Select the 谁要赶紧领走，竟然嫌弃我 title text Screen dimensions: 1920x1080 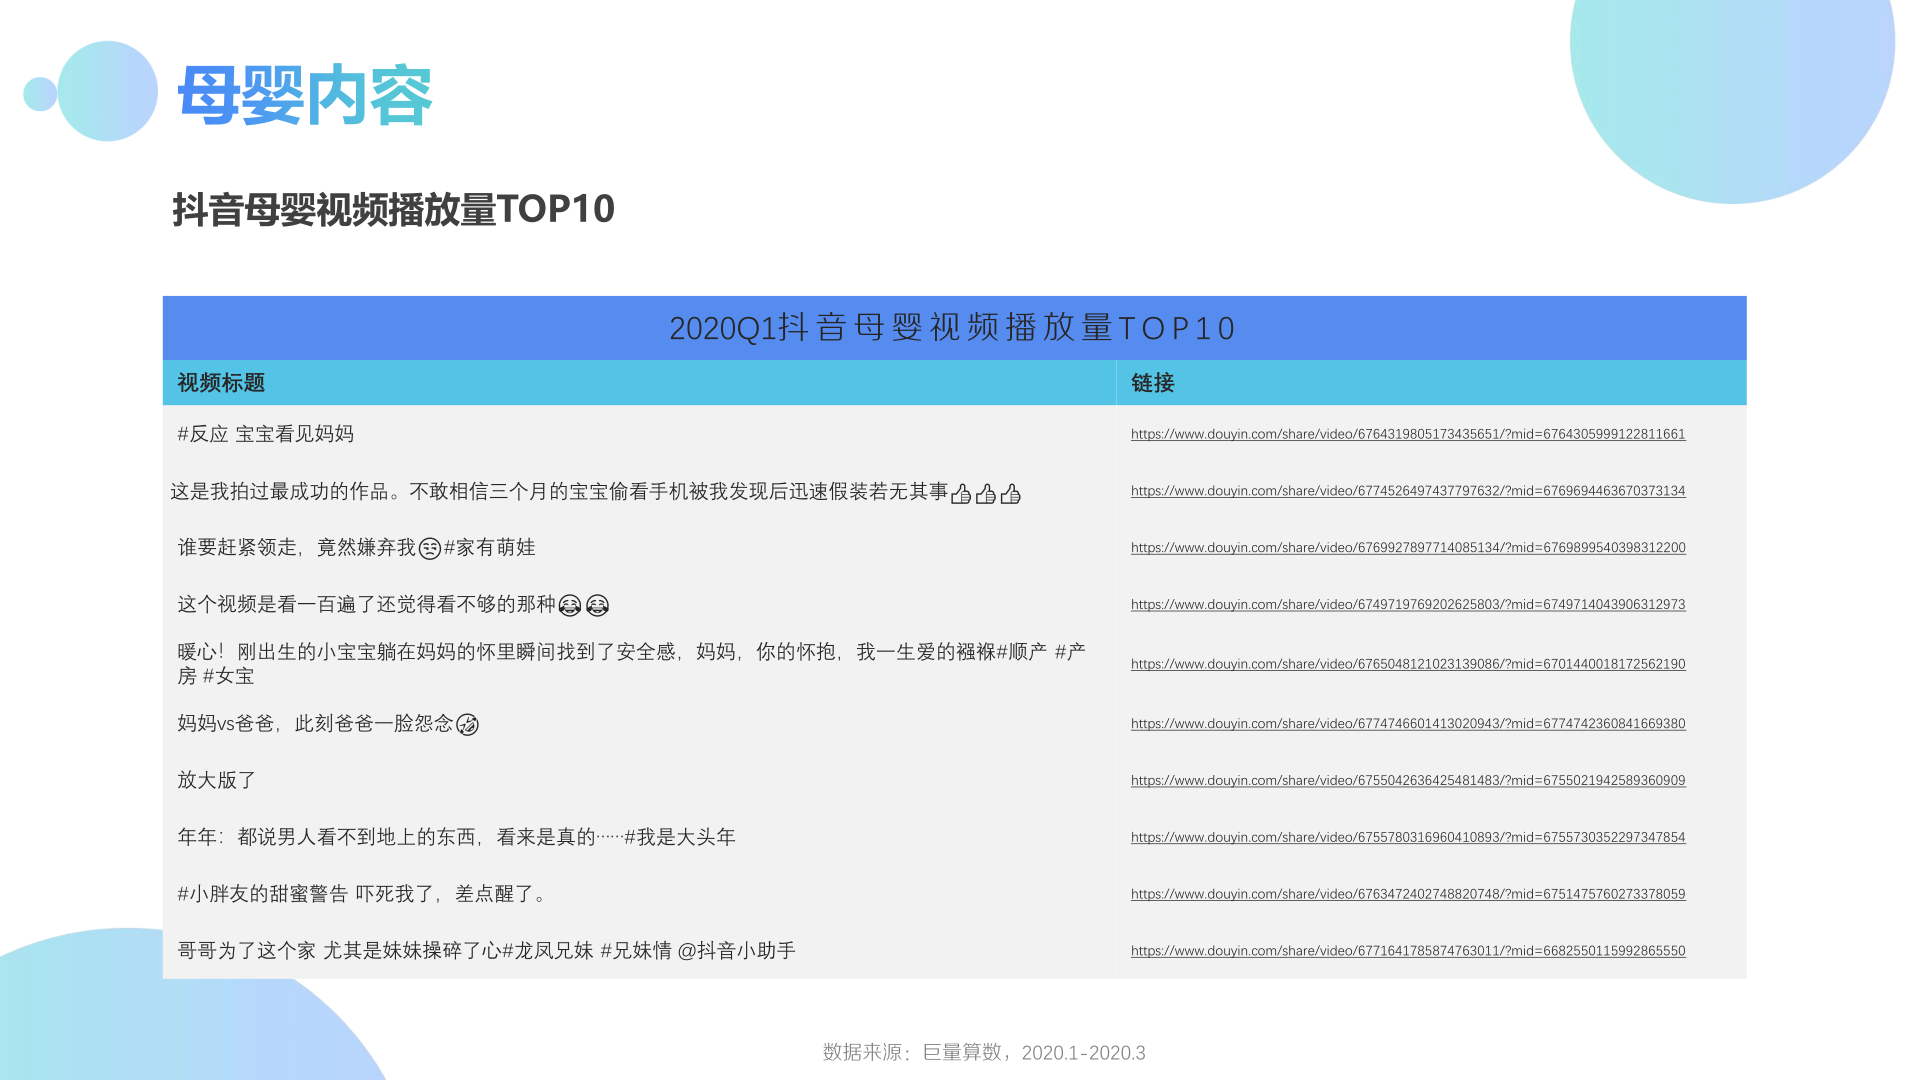[x=356, y=548]
